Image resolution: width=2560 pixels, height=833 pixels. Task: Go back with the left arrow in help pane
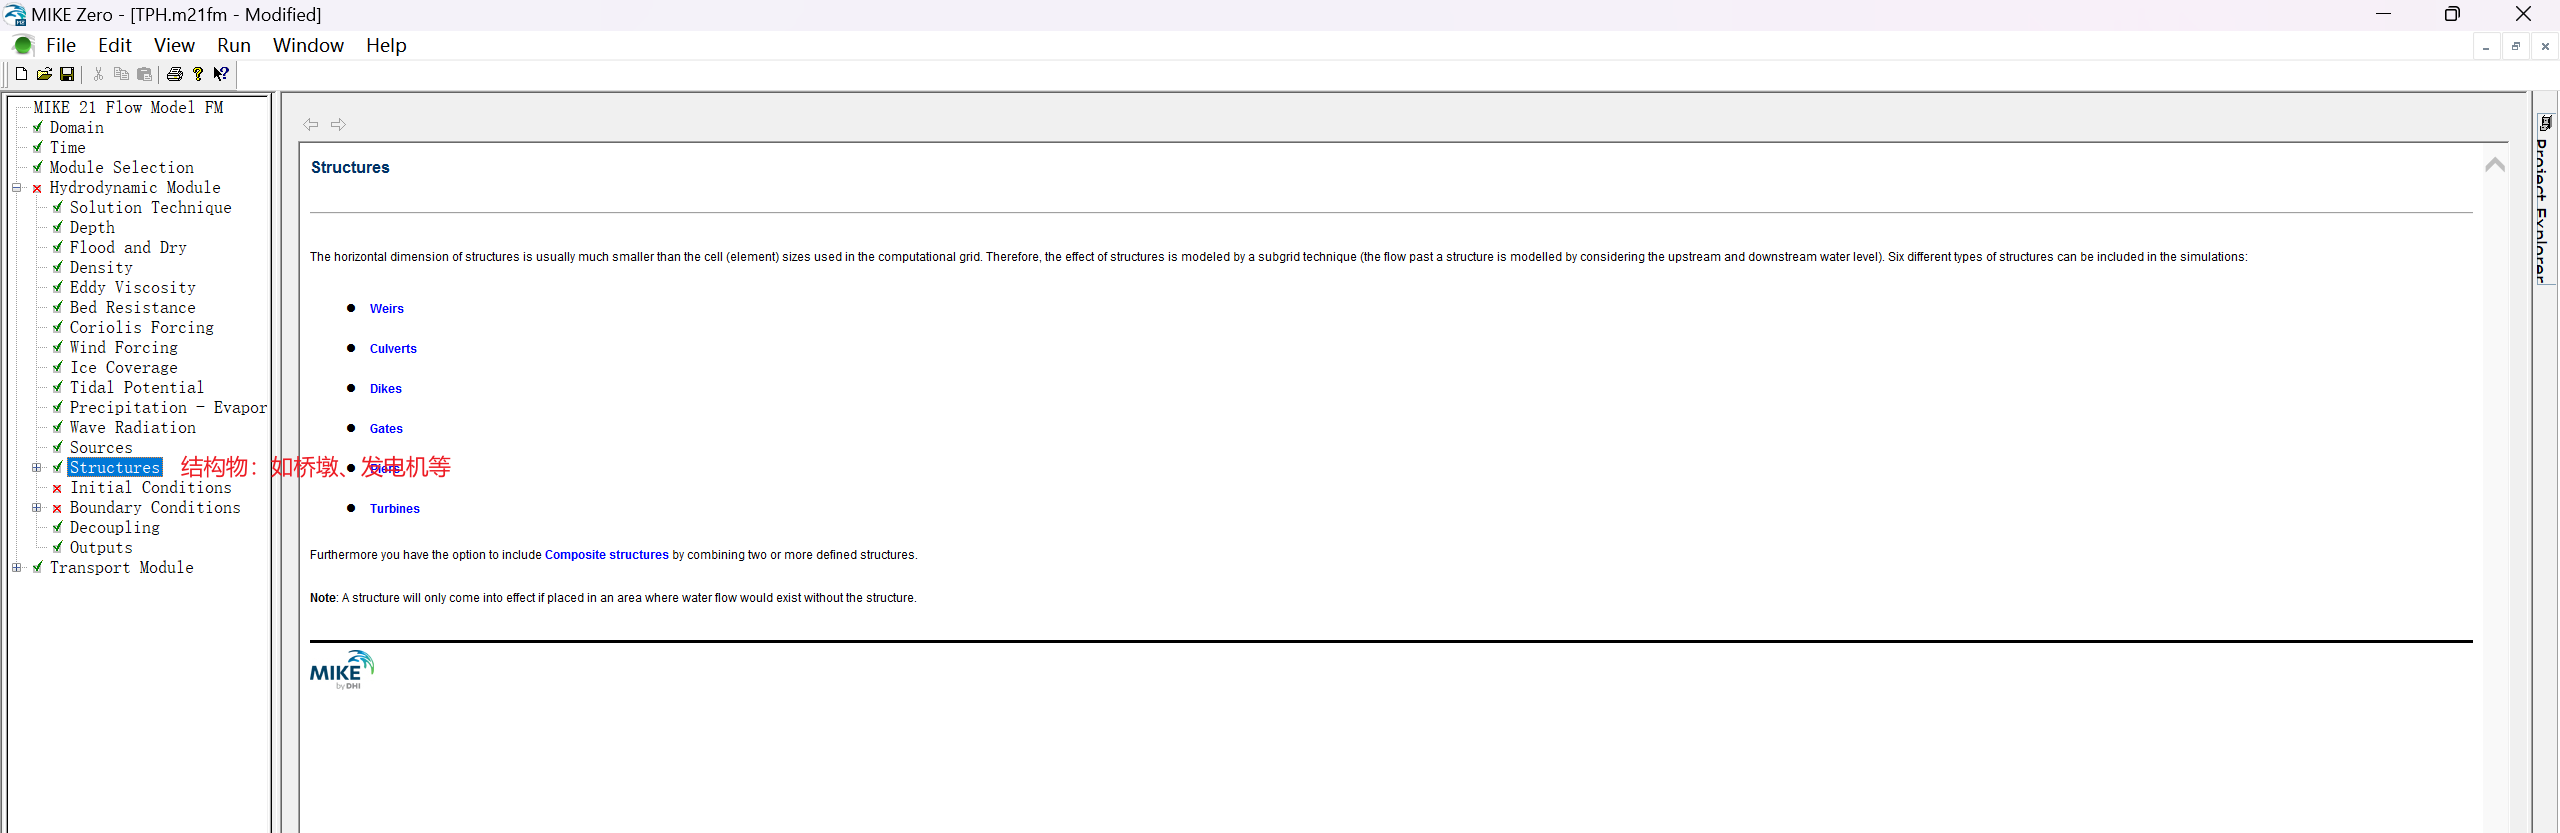(311, 125)
